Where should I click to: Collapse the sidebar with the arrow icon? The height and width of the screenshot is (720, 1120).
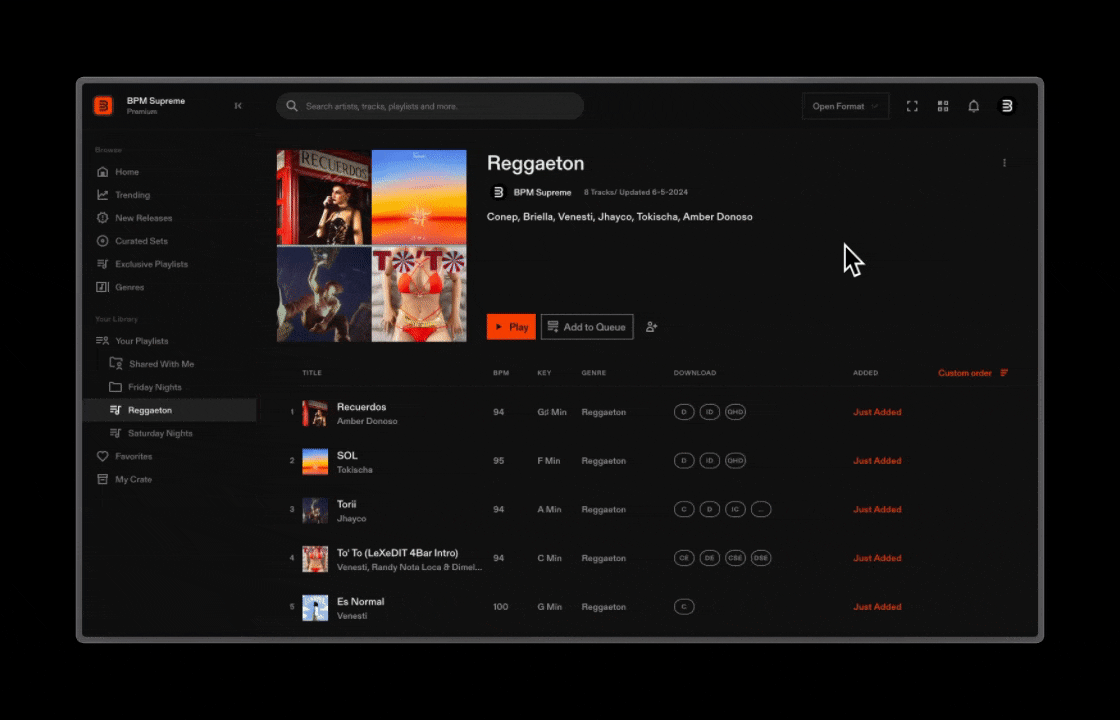tap(238, 106)
